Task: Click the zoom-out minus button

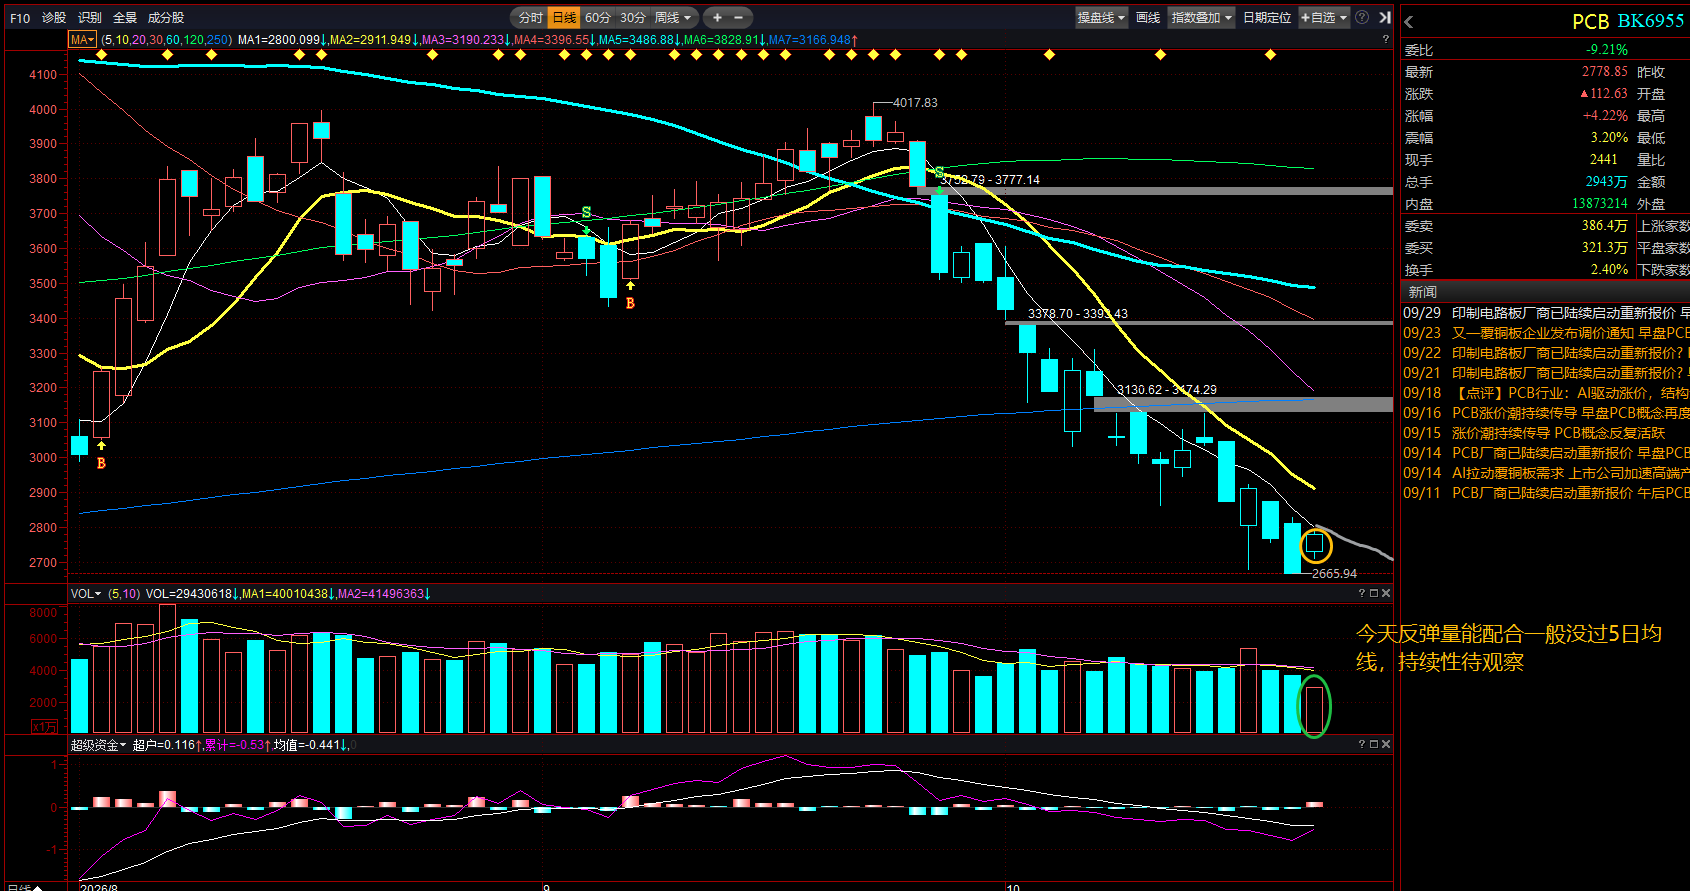Action: (x=739, y=18)
